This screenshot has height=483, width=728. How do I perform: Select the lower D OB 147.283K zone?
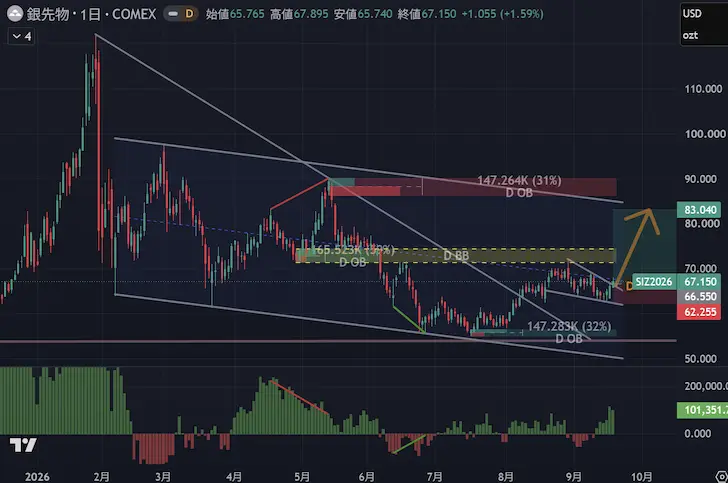click(543, 333)
